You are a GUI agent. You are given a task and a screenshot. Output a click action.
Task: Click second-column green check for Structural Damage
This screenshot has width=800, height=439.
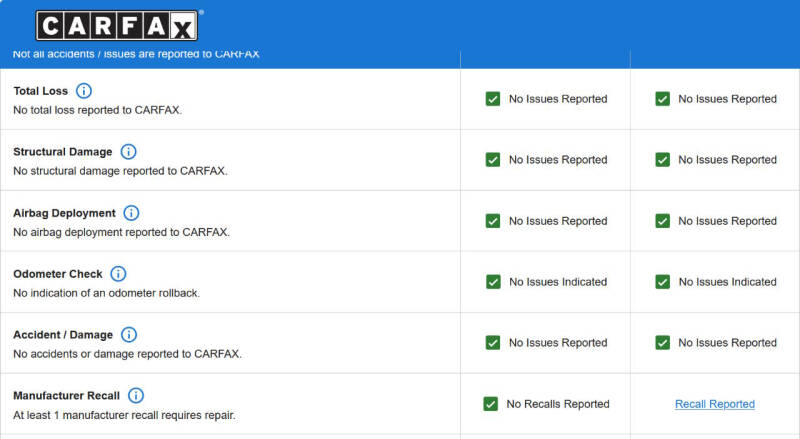(x=662, y=160)
